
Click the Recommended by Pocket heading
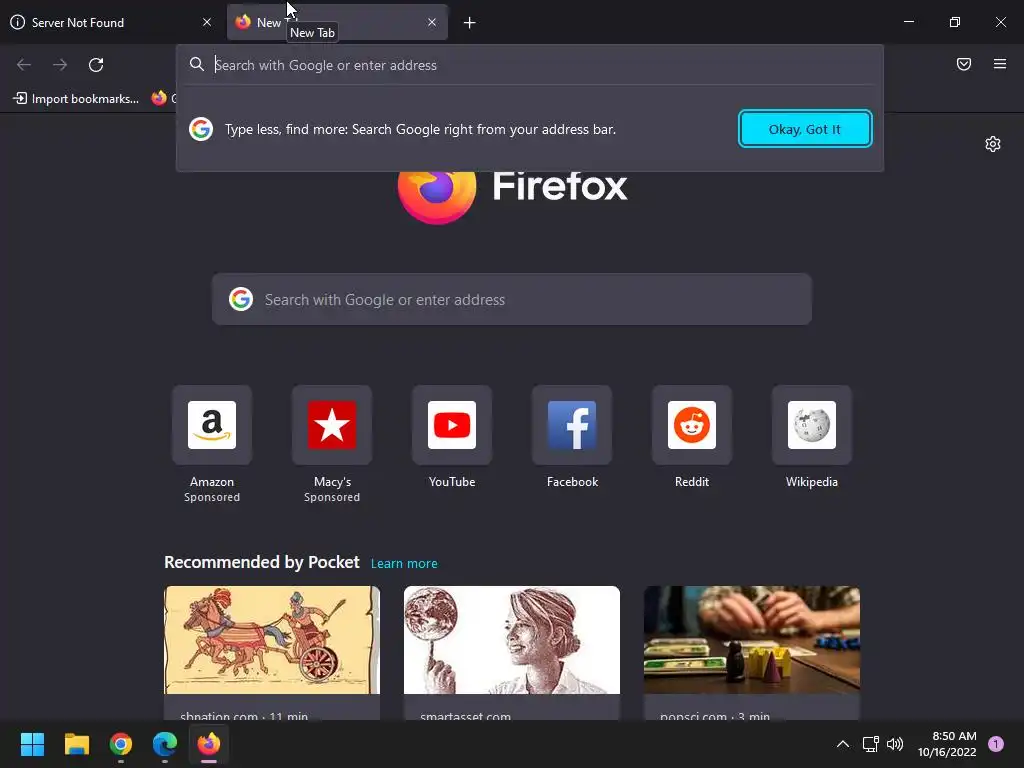(262, 562)
